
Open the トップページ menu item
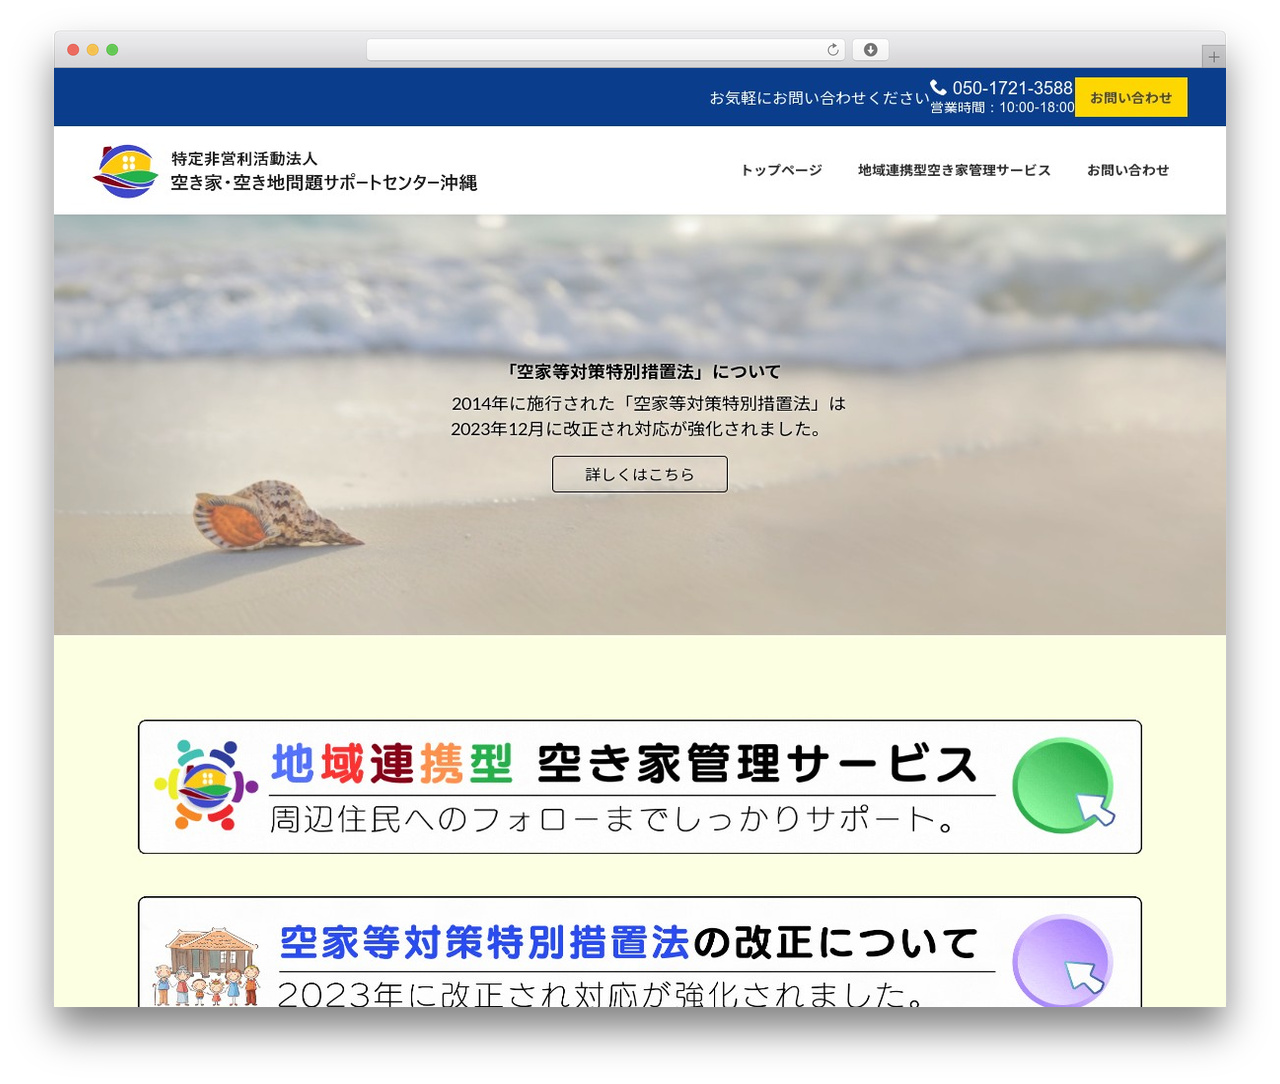click(781, 170)
